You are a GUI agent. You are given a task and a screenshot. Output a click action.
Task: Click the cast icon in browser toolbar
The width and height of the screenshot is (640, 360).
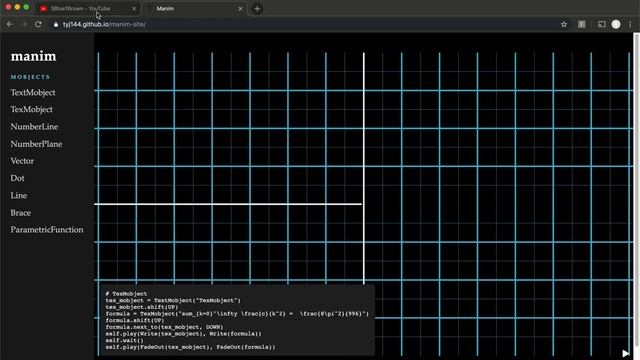coord(601,24)
